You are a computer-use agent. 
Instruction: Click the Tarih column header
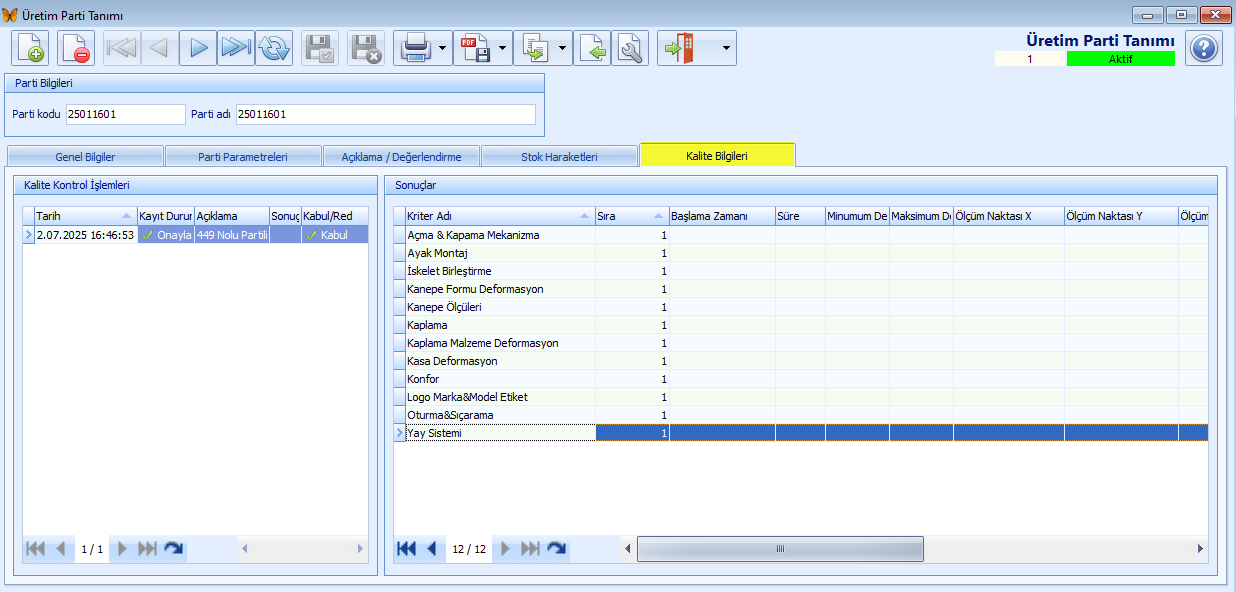pyautogui.click(x=78, y=216)
